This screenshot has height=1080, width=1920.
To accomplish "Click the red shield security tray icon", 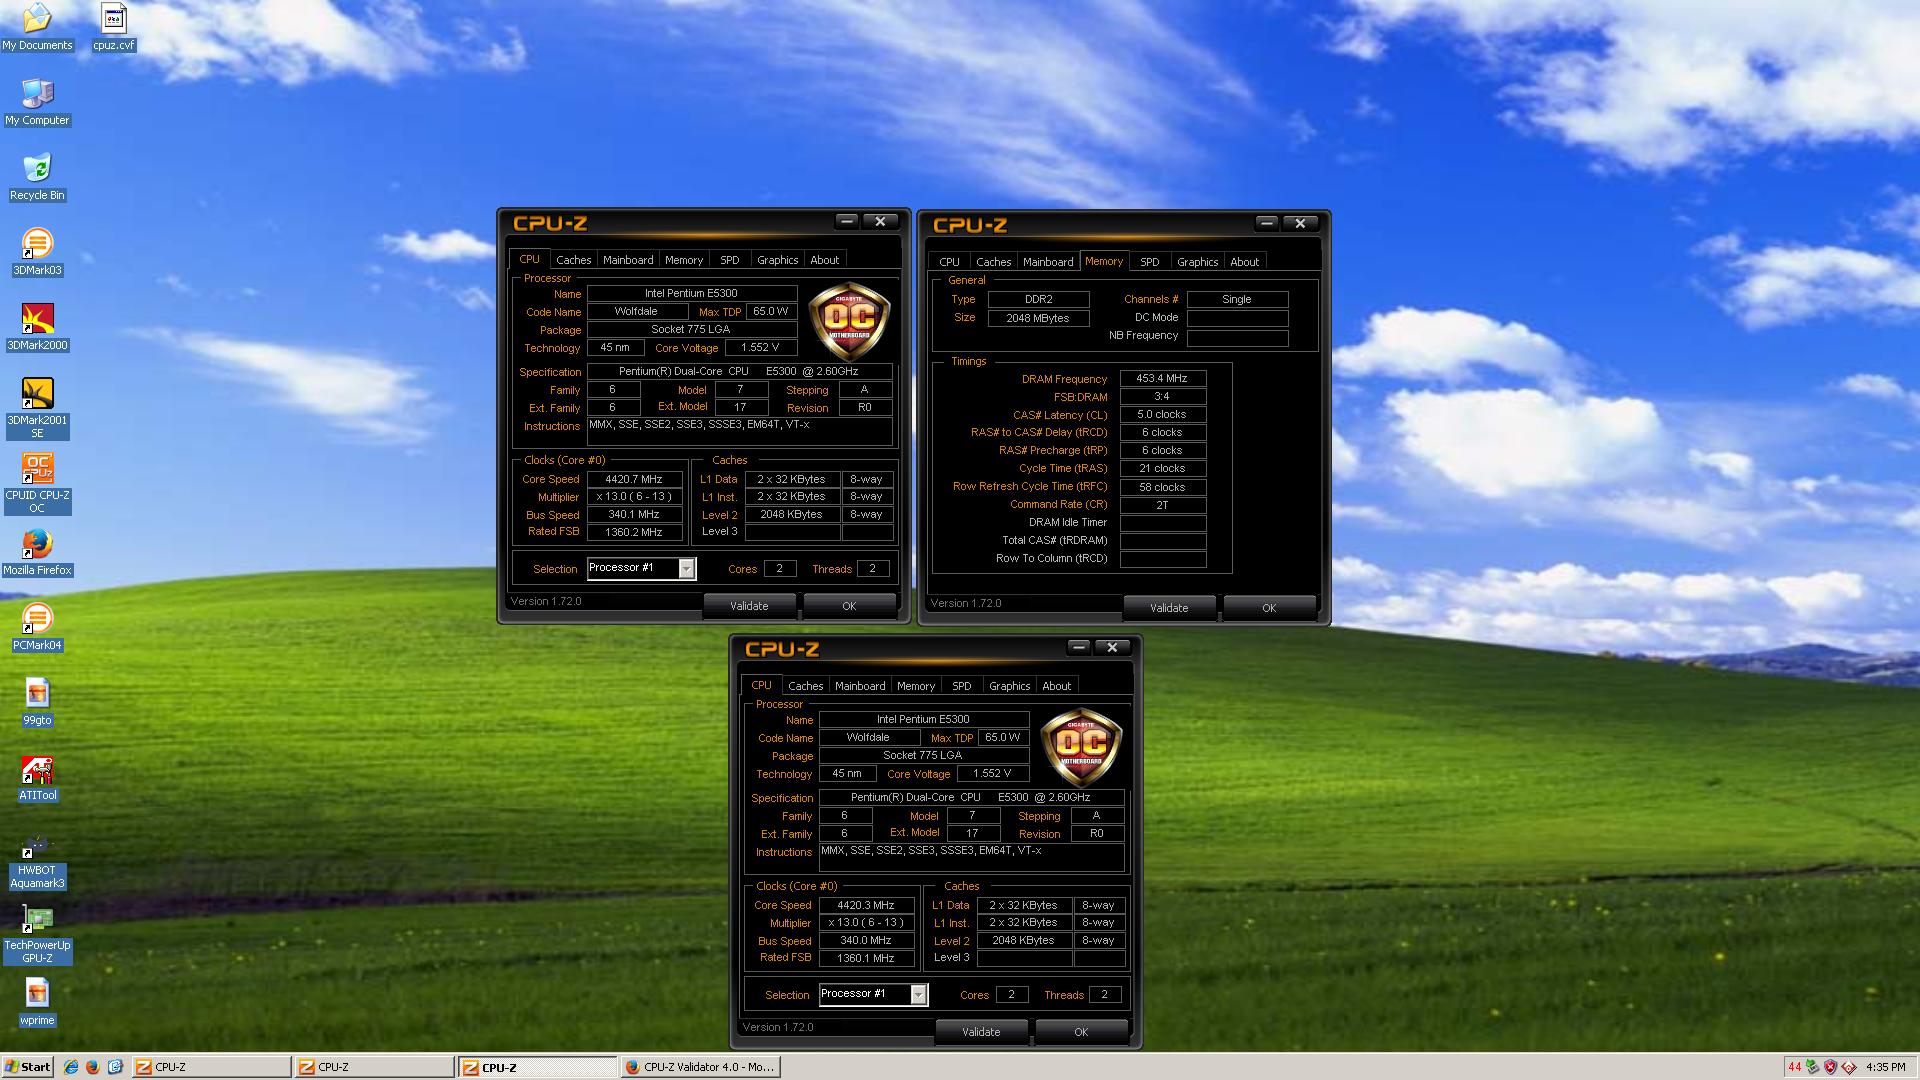I will 1830,1067.
